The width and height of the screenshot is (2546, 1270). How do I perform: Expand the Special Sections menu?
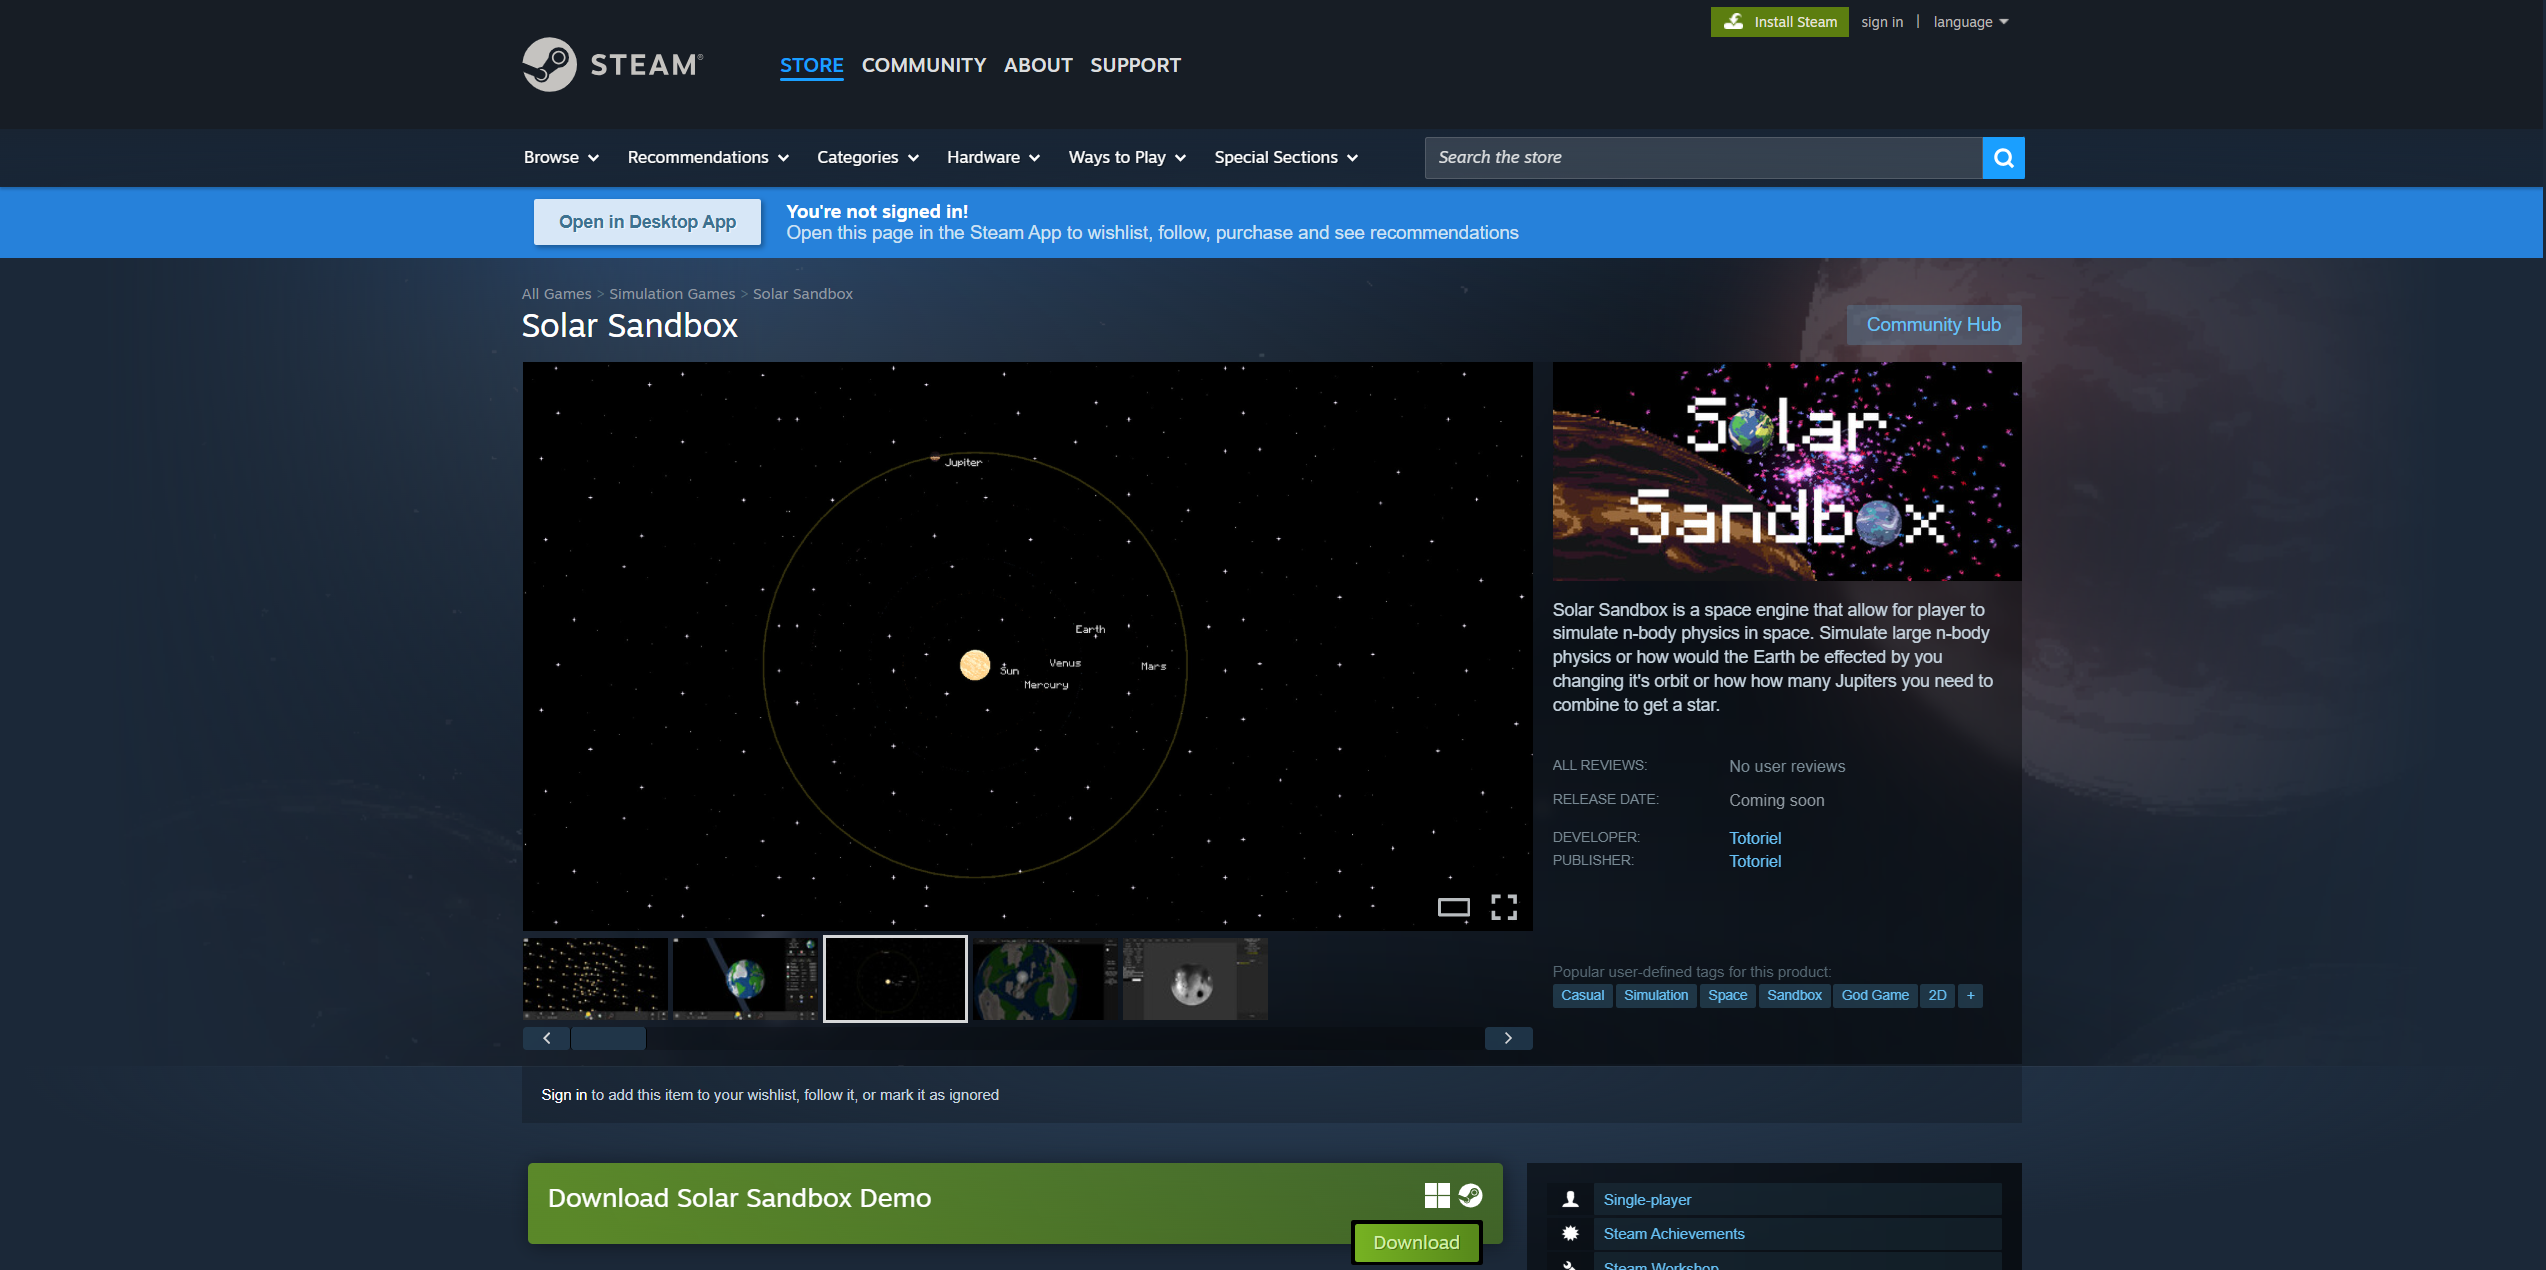click(x=1285, y=158)
